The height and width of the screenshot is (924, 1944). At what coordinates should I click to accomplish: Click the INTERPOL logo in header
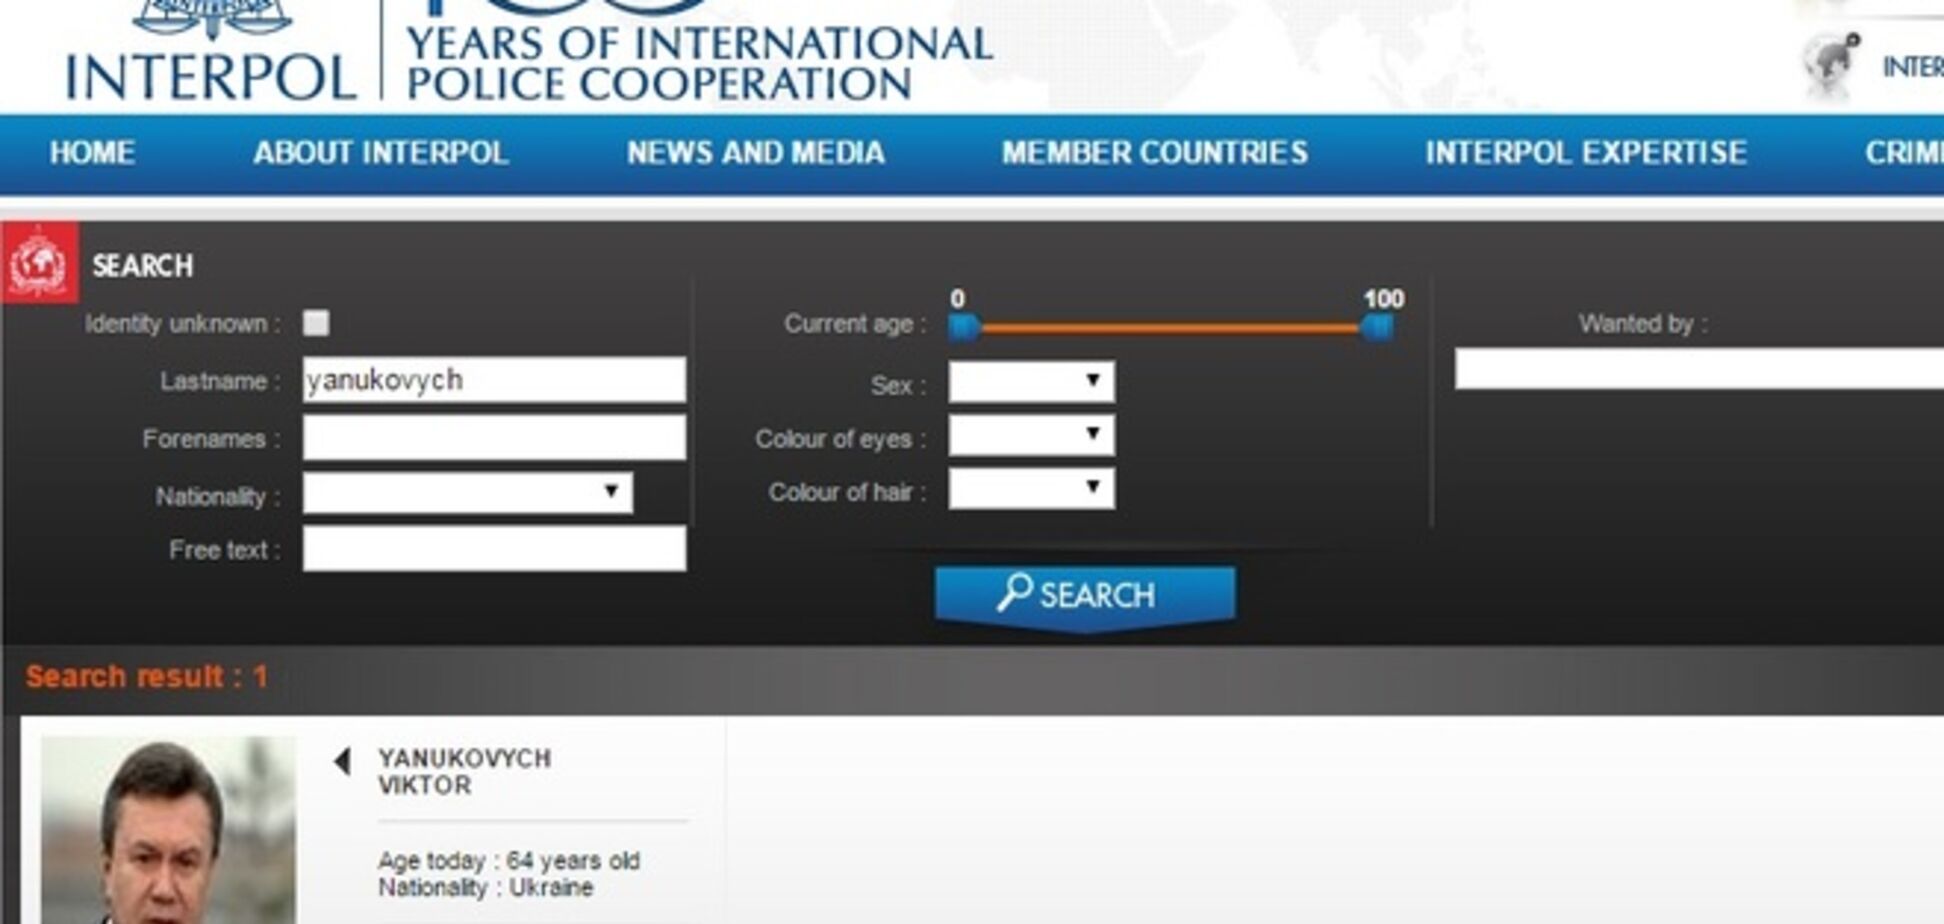point(210,55)
